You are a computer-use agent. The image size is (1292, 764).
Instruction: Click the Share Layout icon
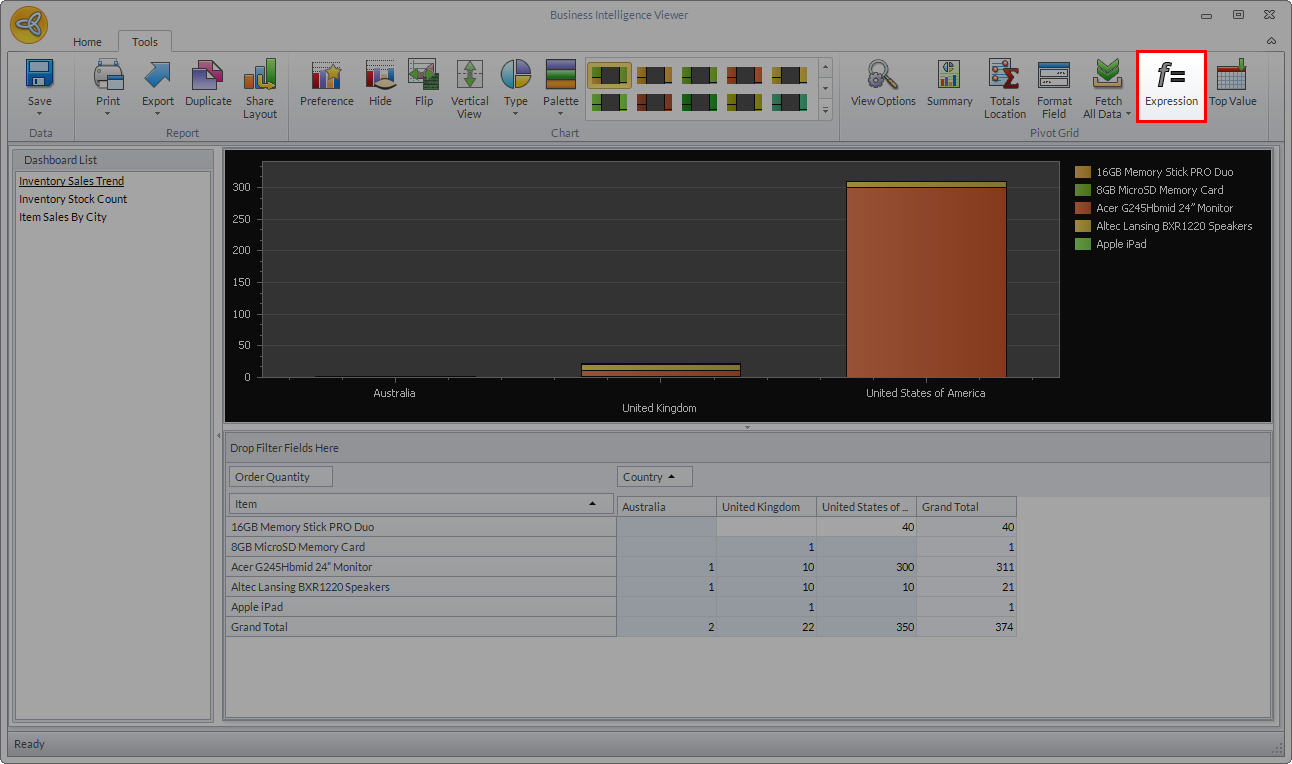click(x=259, y=88)
